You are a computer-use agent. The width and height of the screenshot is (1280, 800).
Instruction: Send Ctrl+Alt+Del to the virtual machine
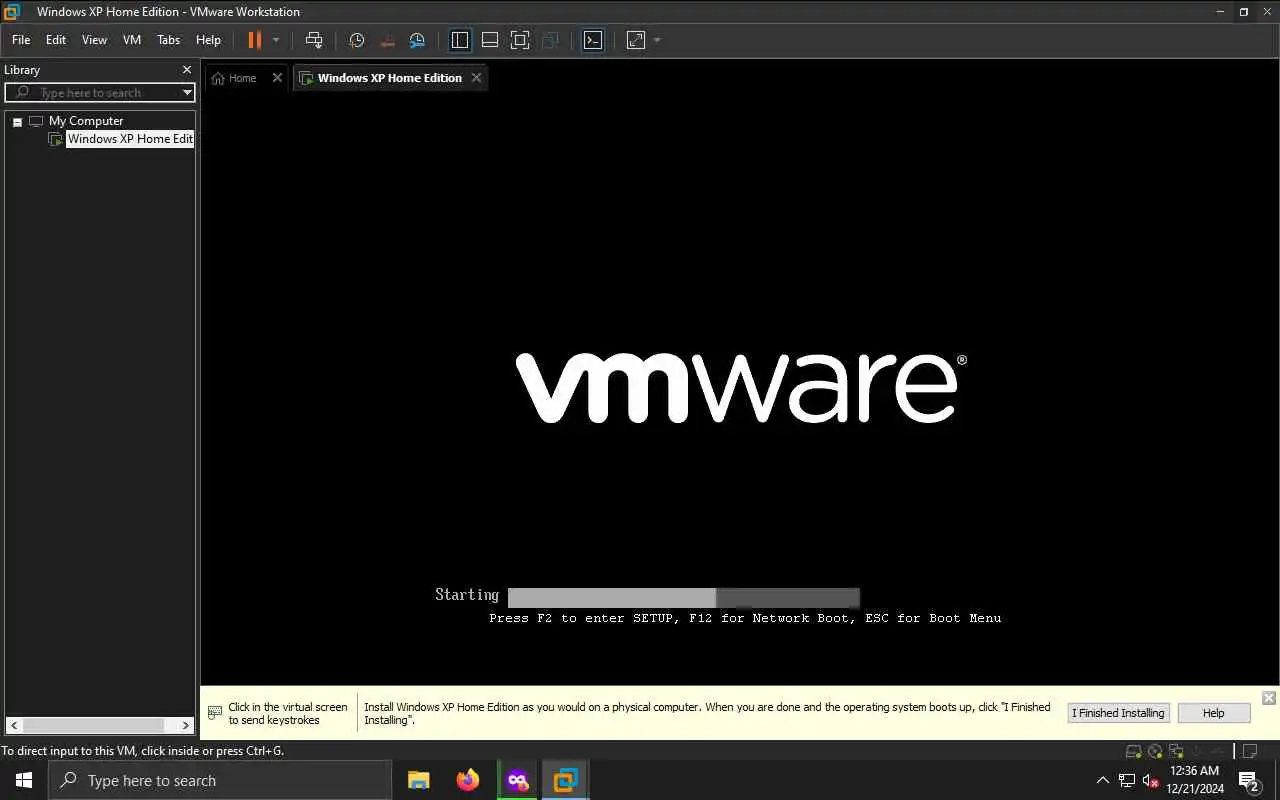314,40
